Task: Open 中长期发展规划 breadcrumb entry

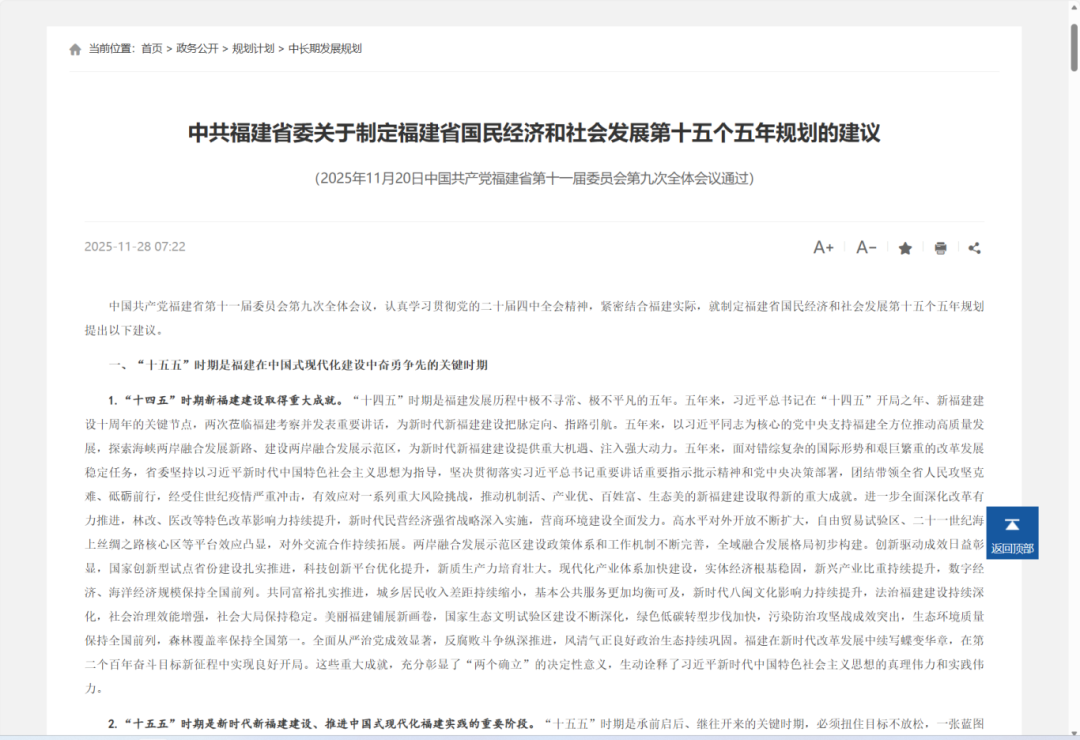Action: [x=324, y=47]
